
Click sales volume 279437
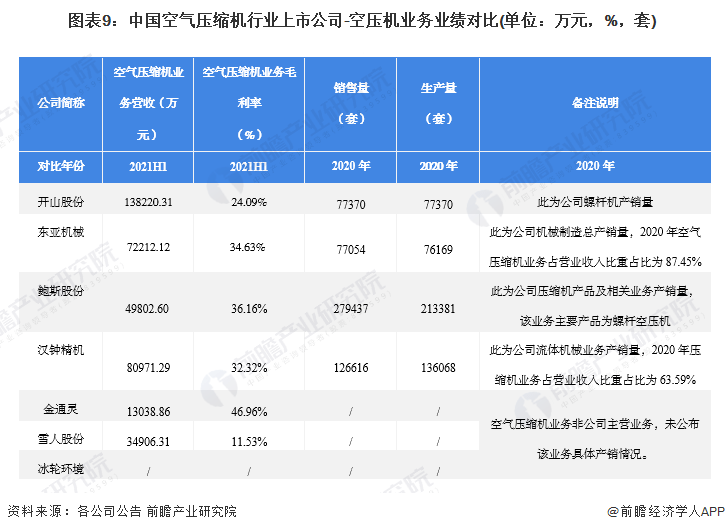[351, 309]
